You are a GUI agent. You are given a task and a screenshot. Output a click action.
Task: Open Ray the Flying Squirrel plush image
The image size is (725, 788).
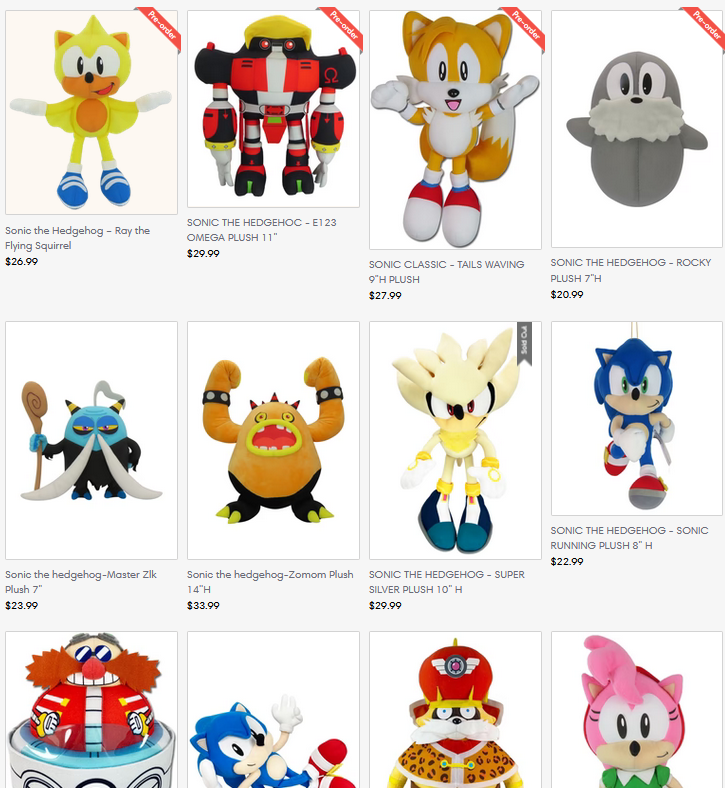(x=91, y=112)
